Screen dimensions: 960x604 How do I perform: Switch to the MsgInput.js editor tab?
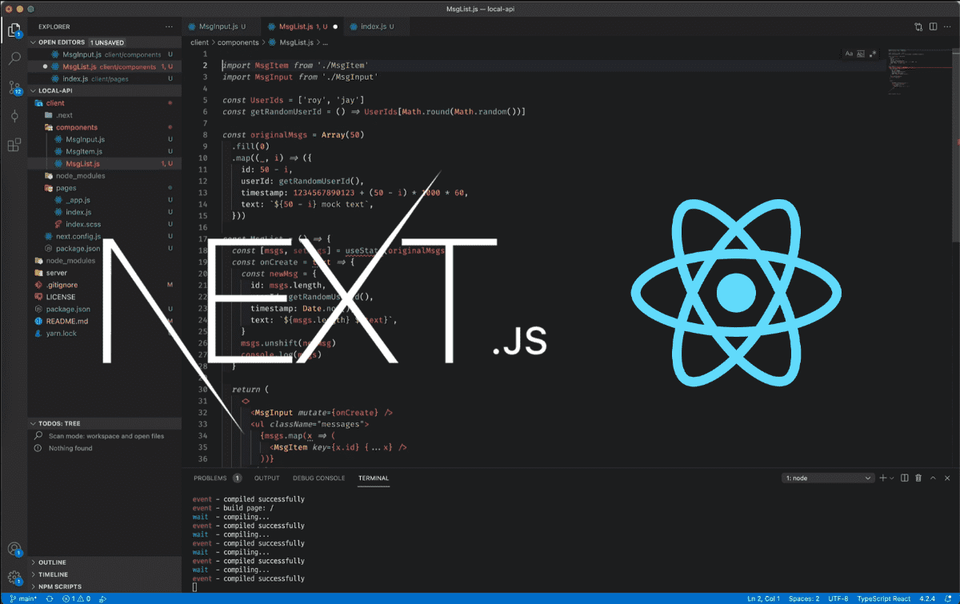point(220,26)
